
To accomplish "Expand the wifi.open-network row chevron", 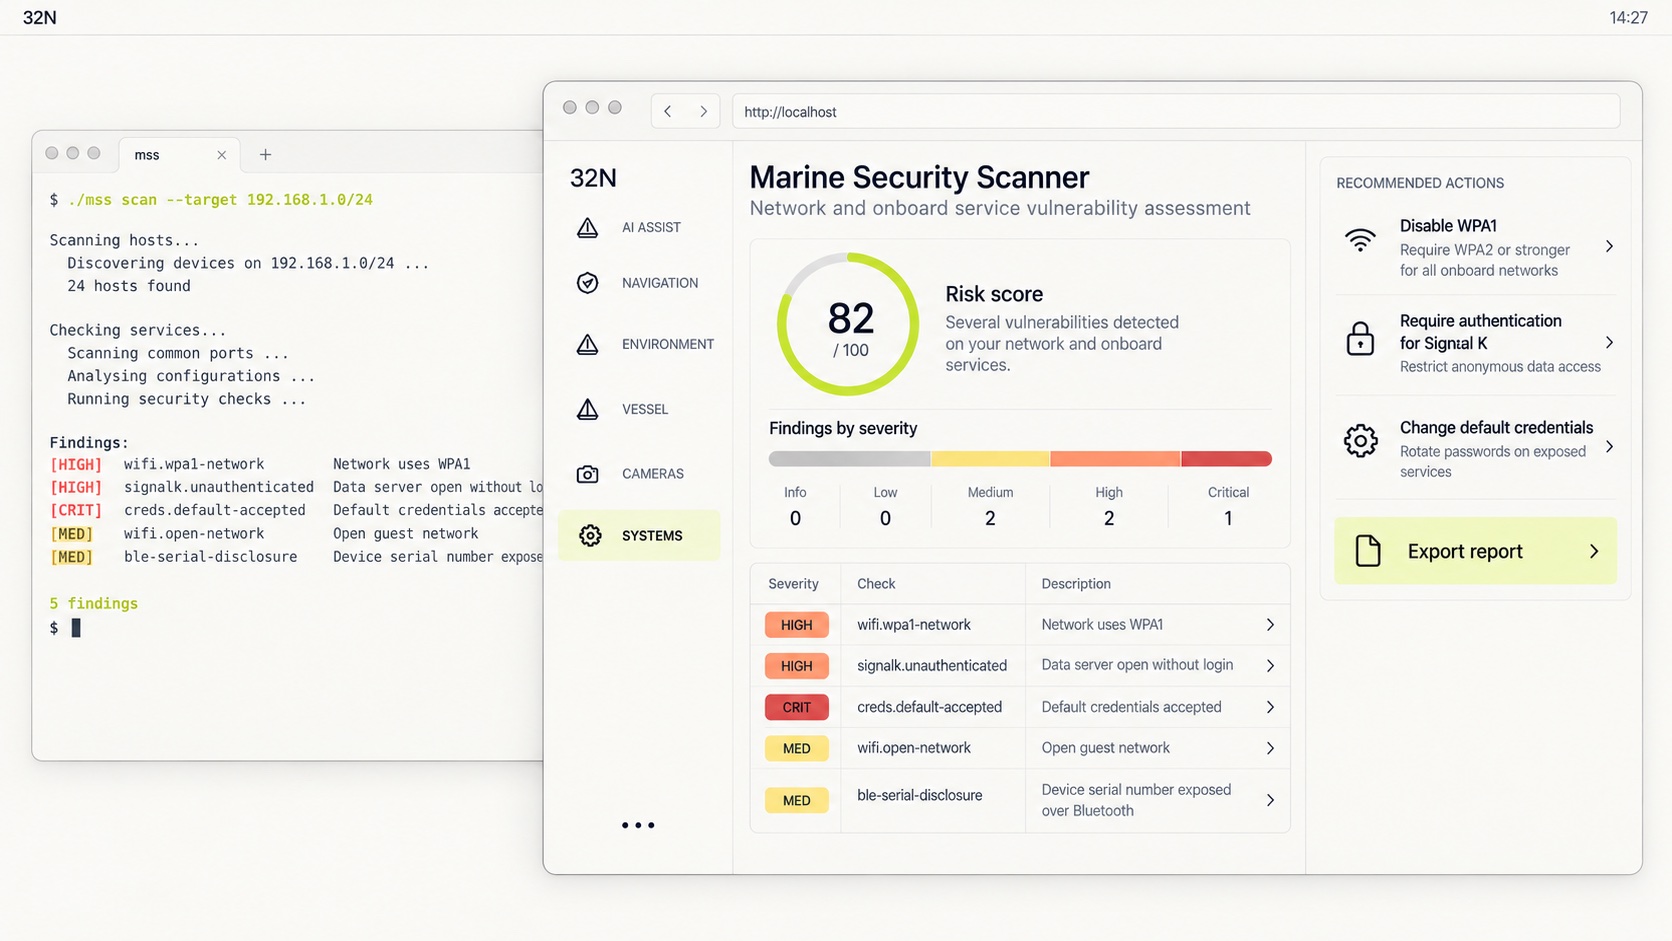I will [x=1270, y=748].
